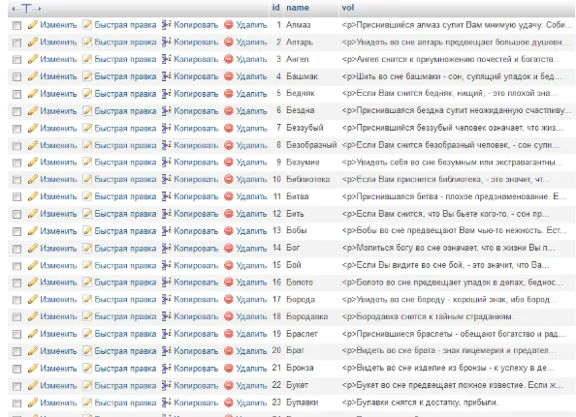Screen dimensions: 576x417
Task: Click the pencil edit icon for Библиотека row
Action: point(33,179)
